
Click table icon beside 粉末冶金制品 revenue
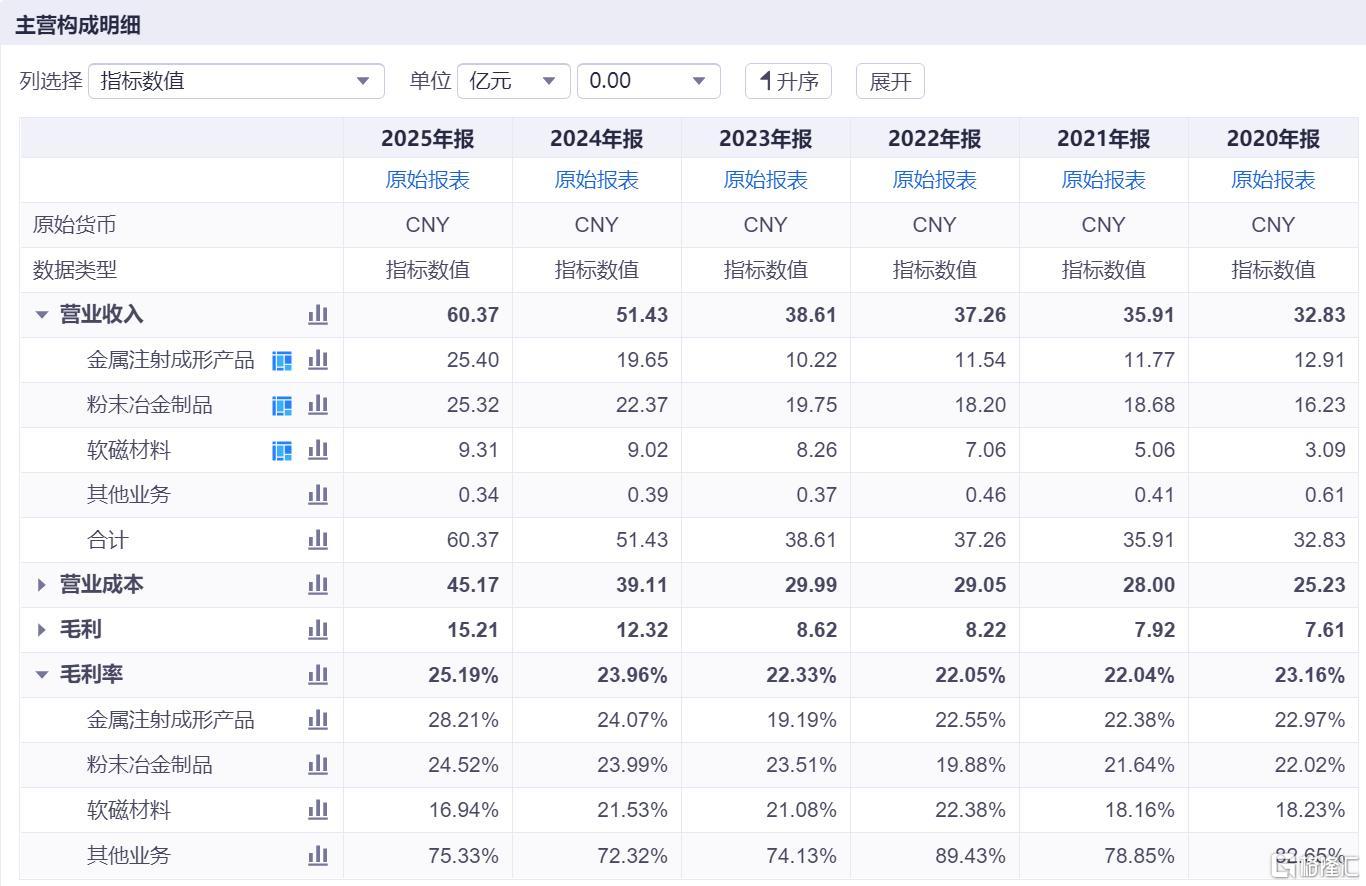[x=283, y=405]
